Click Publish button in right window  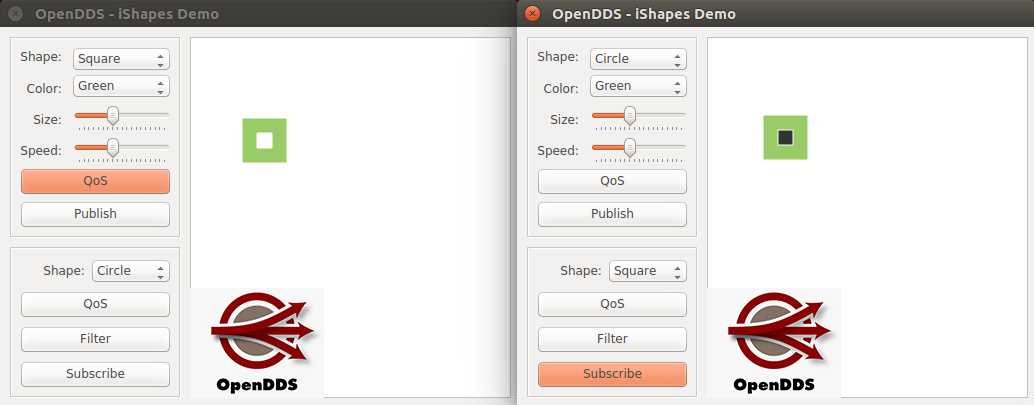(613, 214)
